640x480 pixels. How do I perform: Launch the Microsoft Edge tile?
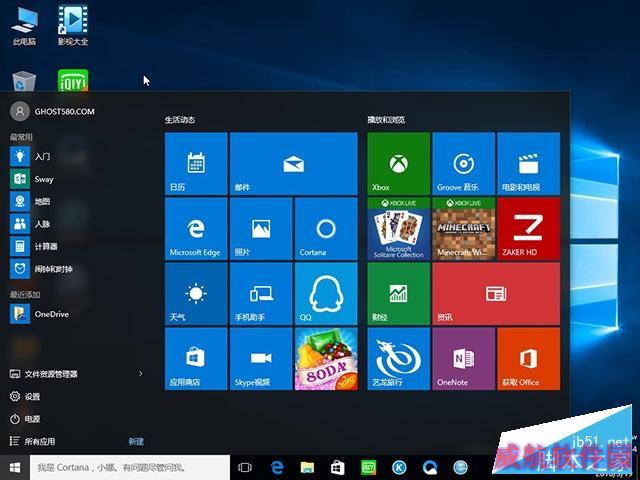196,229
